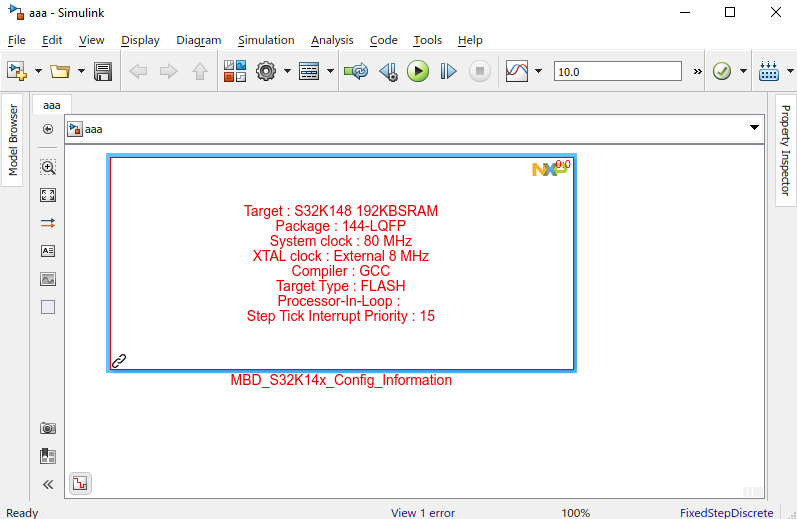Open the New Model dropdown arrow
This screenshot has width=797, height=519.
tap(38, 71)
